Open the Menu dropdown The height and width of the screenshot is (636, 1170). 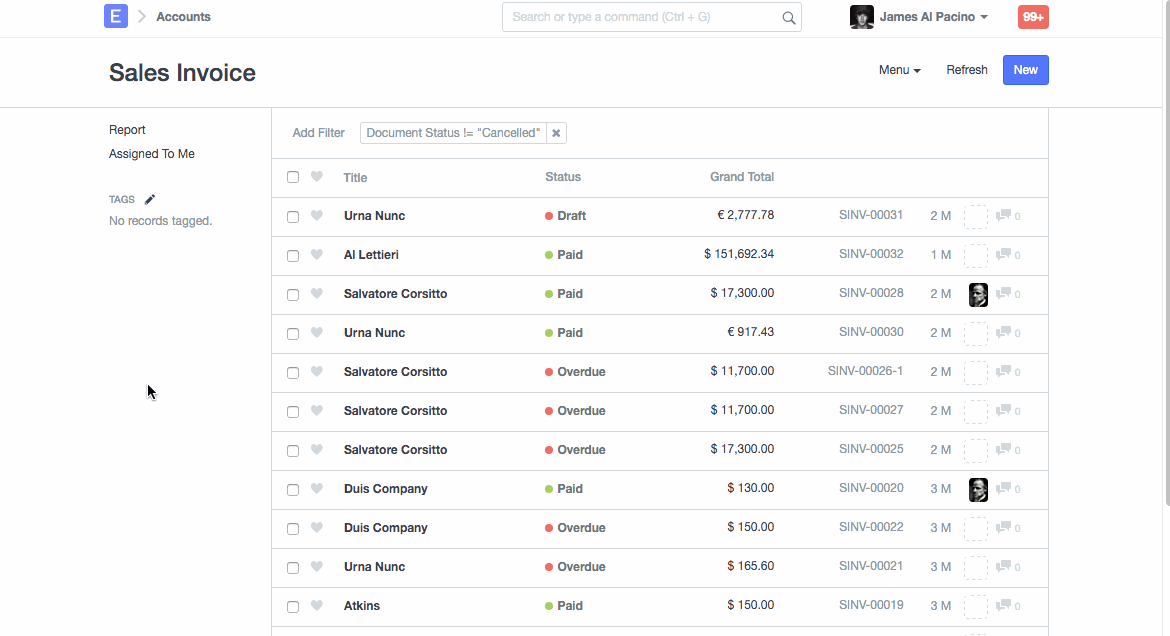[899, 70]
